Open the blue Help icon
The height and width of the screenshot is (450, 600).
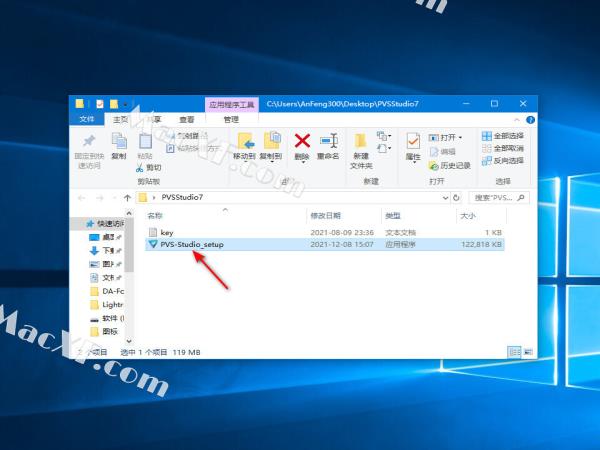coord(530,120)
